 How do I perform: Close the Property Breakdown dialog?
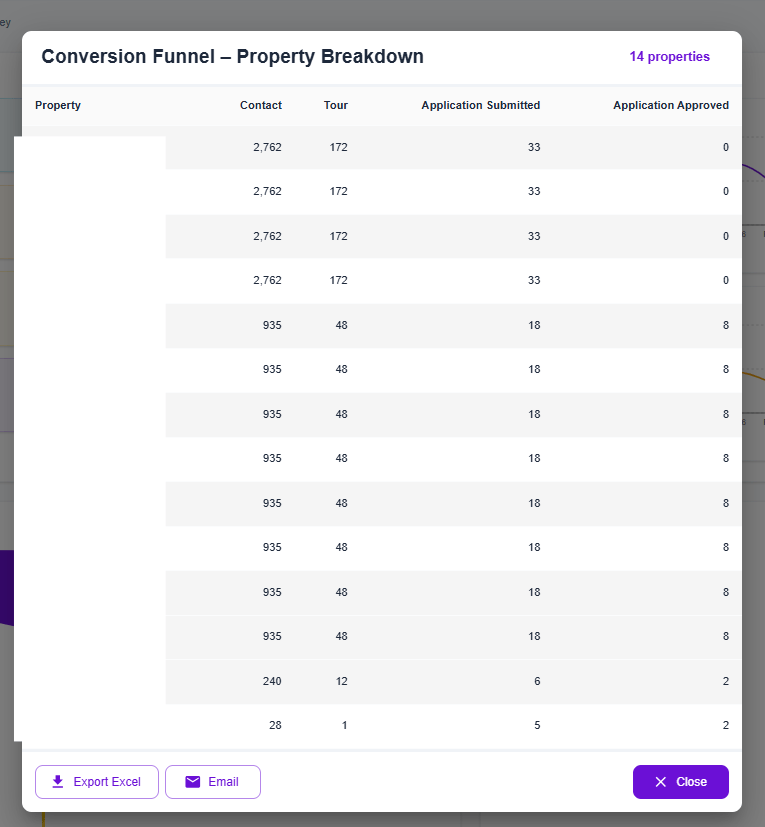click(x=680, y=782)
